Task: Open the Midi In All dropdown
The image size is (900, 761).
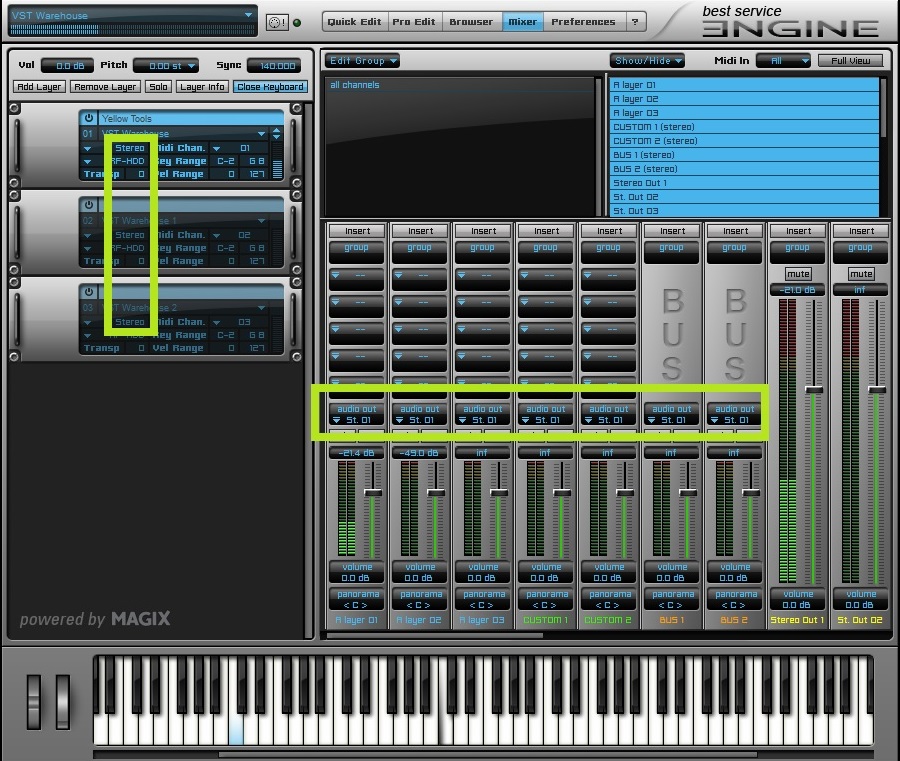Action: [783, 60]
